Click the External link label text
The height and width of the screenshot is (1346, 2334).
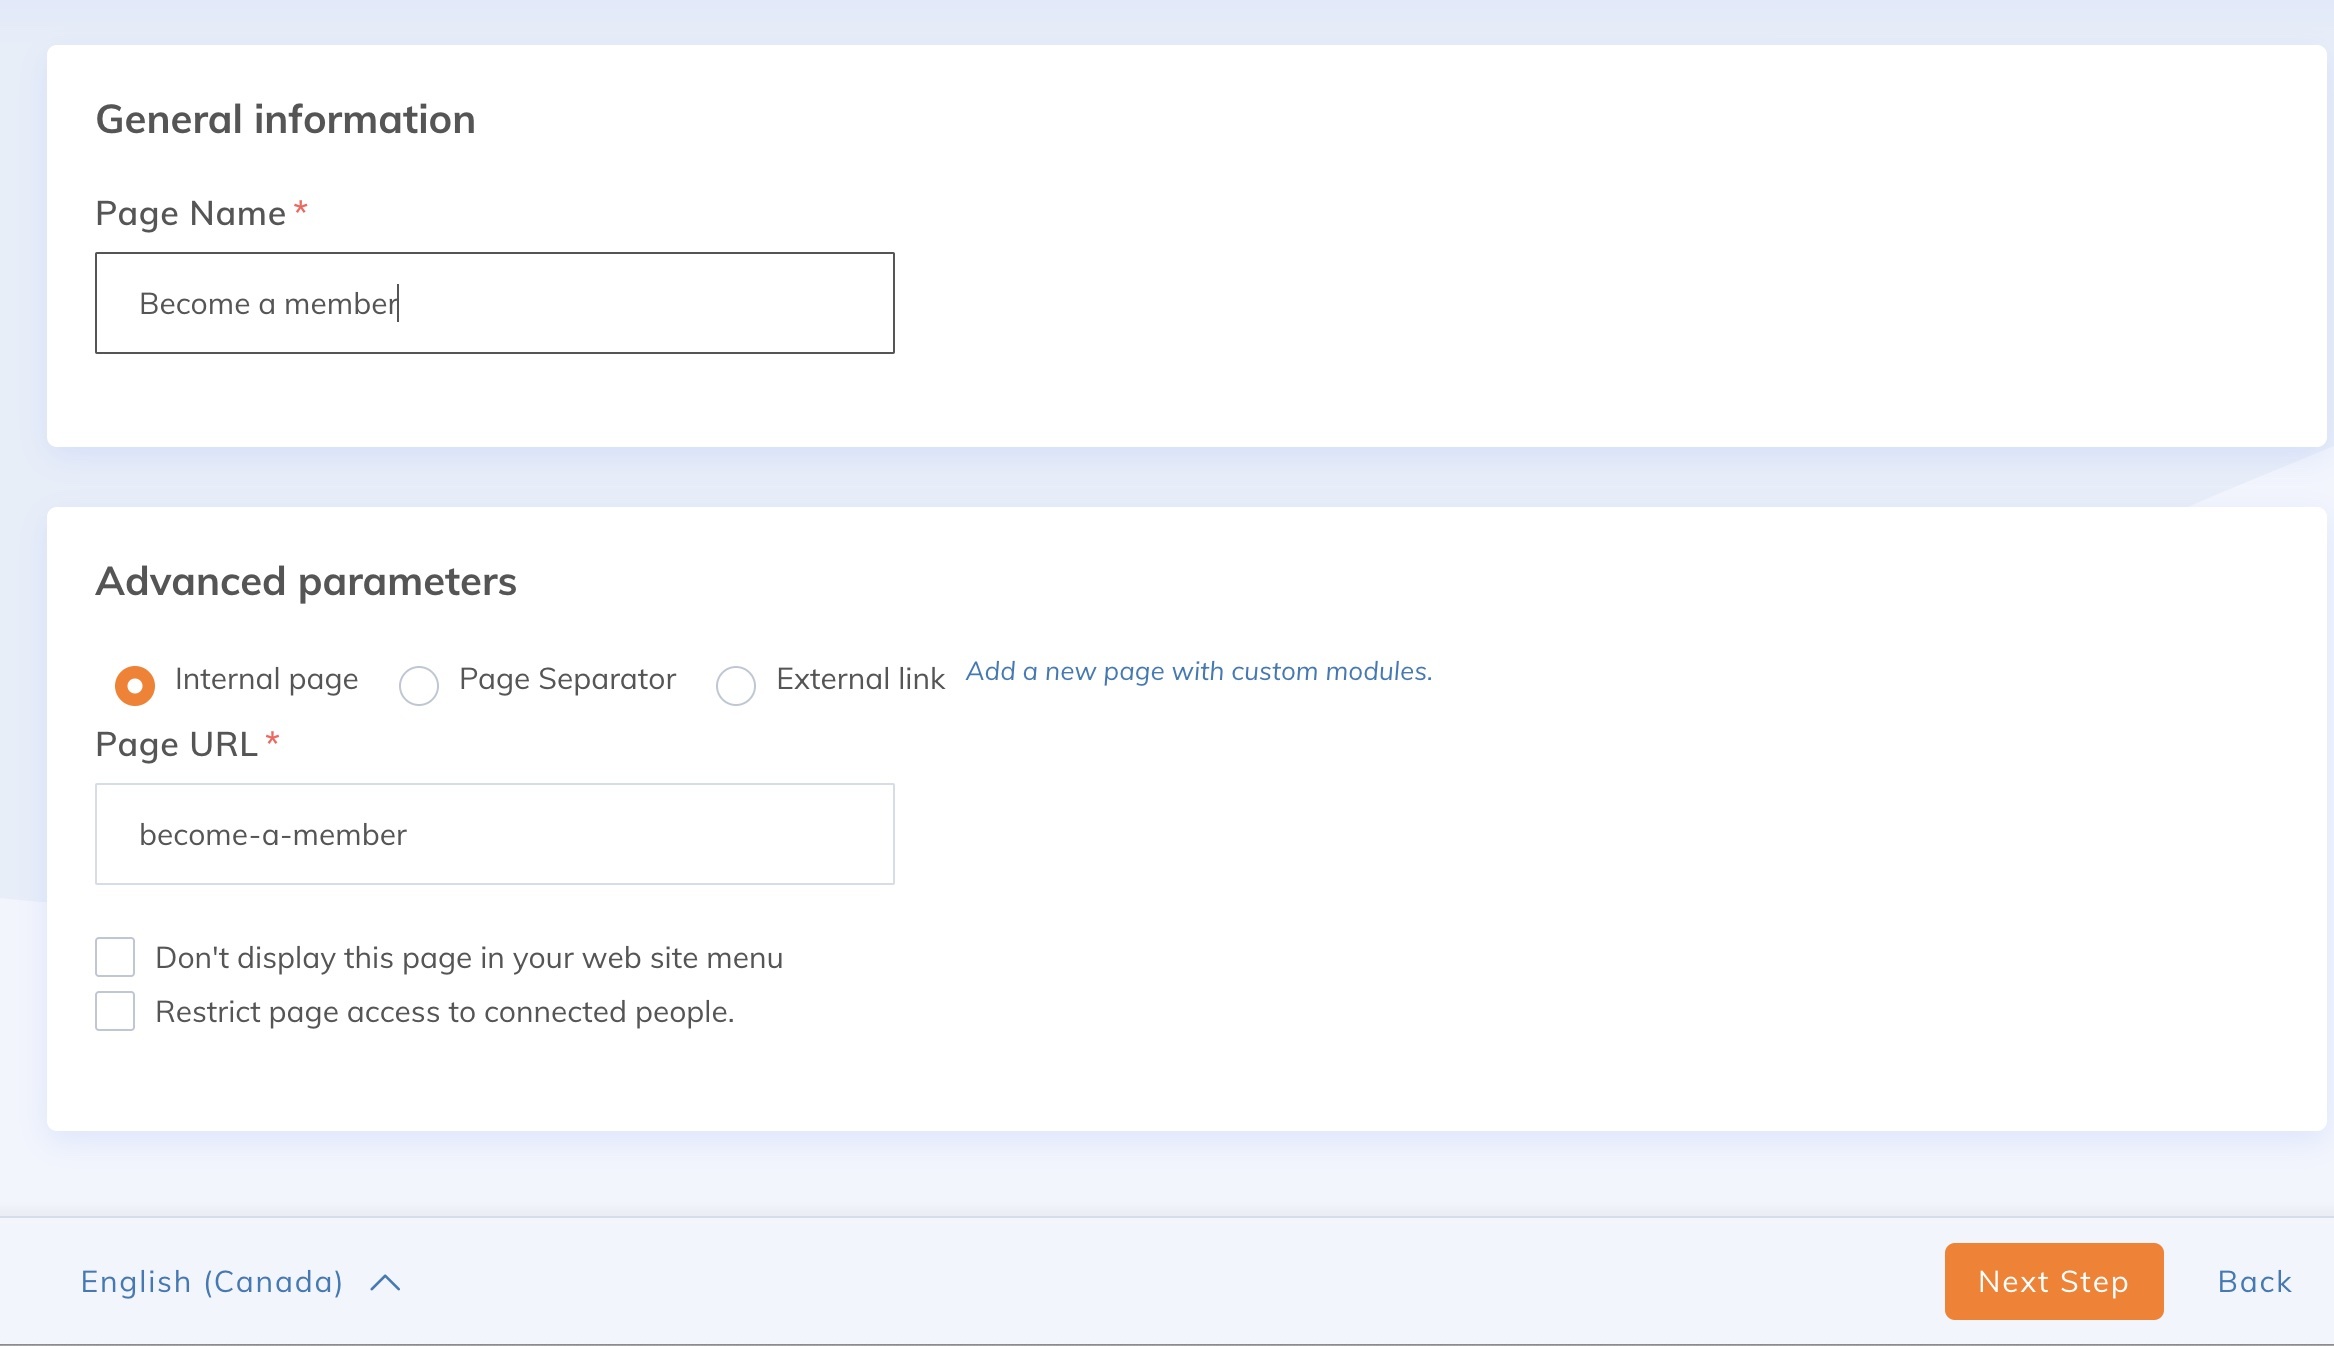click(860, 679)
